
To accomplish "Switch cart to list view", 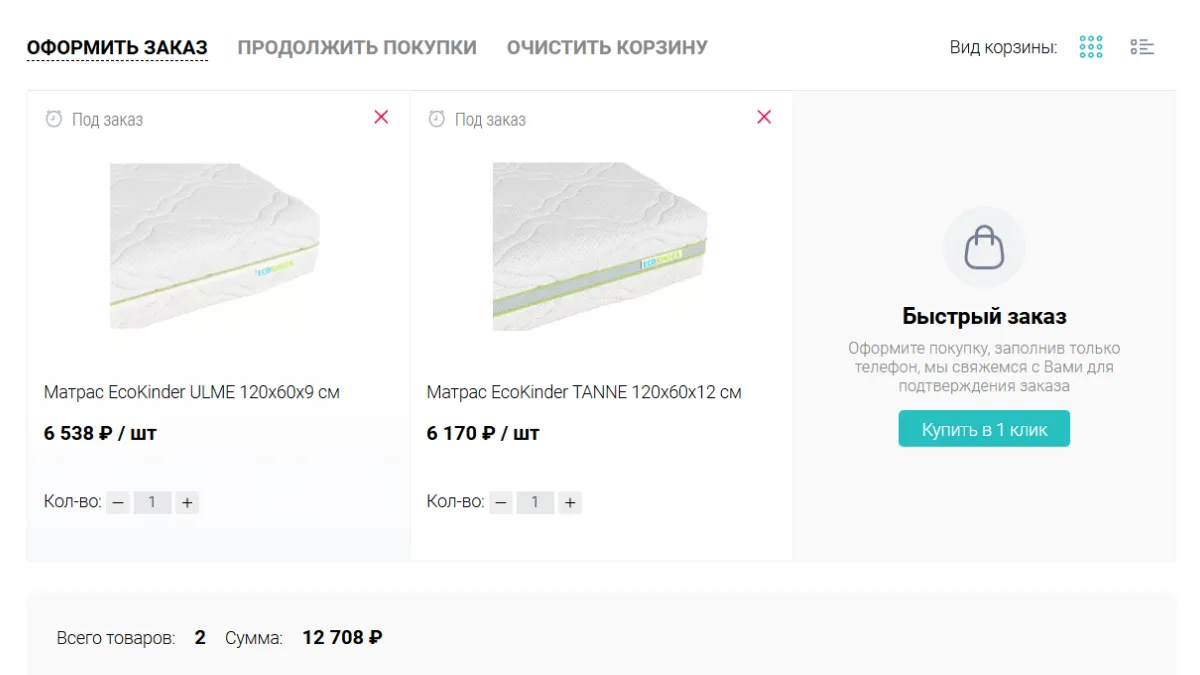I will [x=1142, y=47].
